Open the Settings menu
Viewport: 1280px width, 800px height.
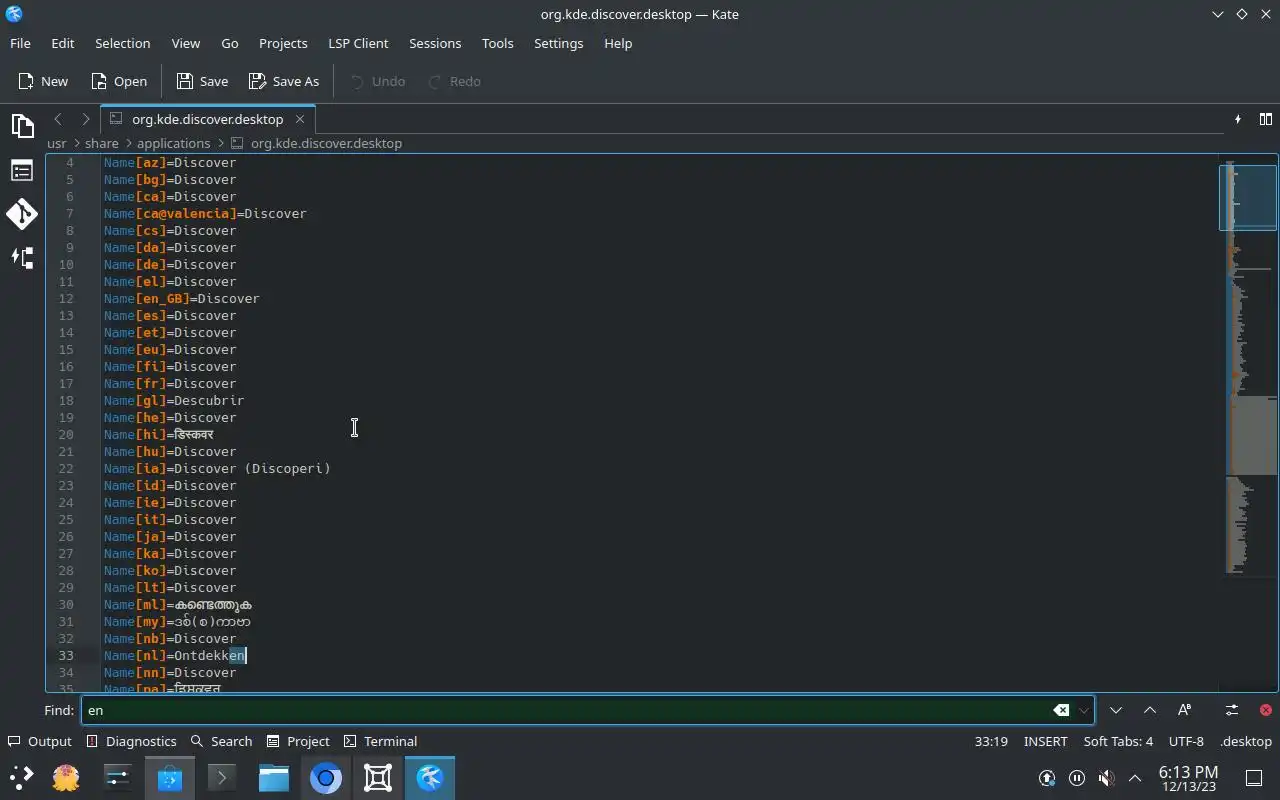tap(558, 43)
